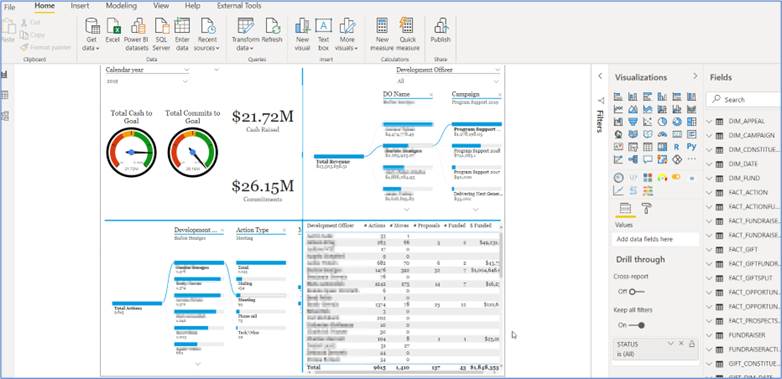Open the External Tools tab
The image size is (782, 379).
239,6
